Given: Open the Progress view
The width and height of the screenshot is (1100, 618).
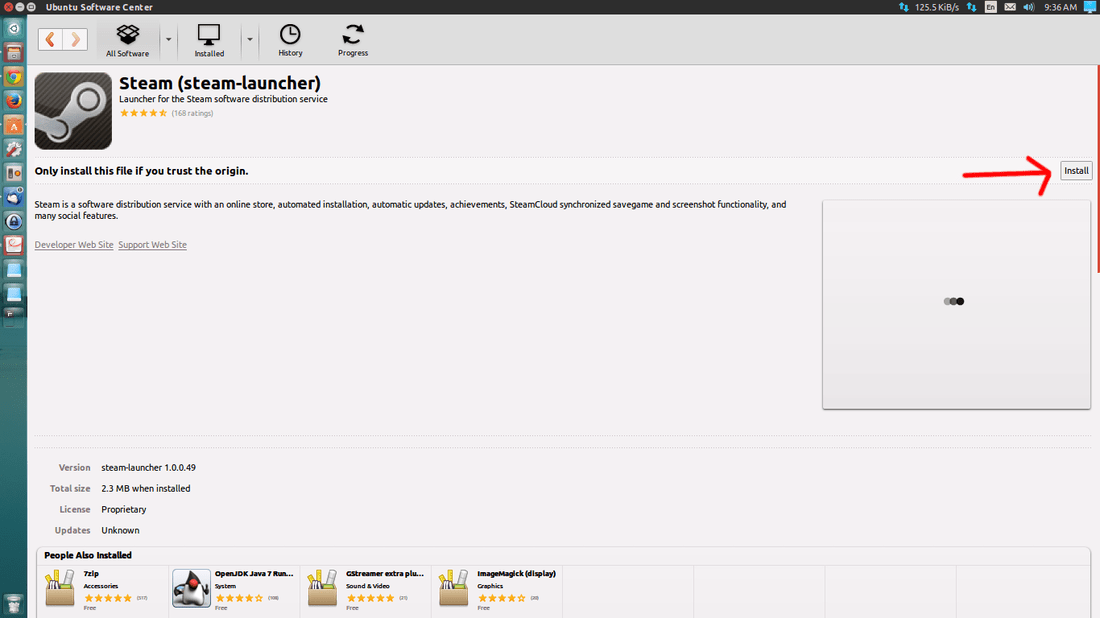Looking at the screenshot, I should 353,40.
